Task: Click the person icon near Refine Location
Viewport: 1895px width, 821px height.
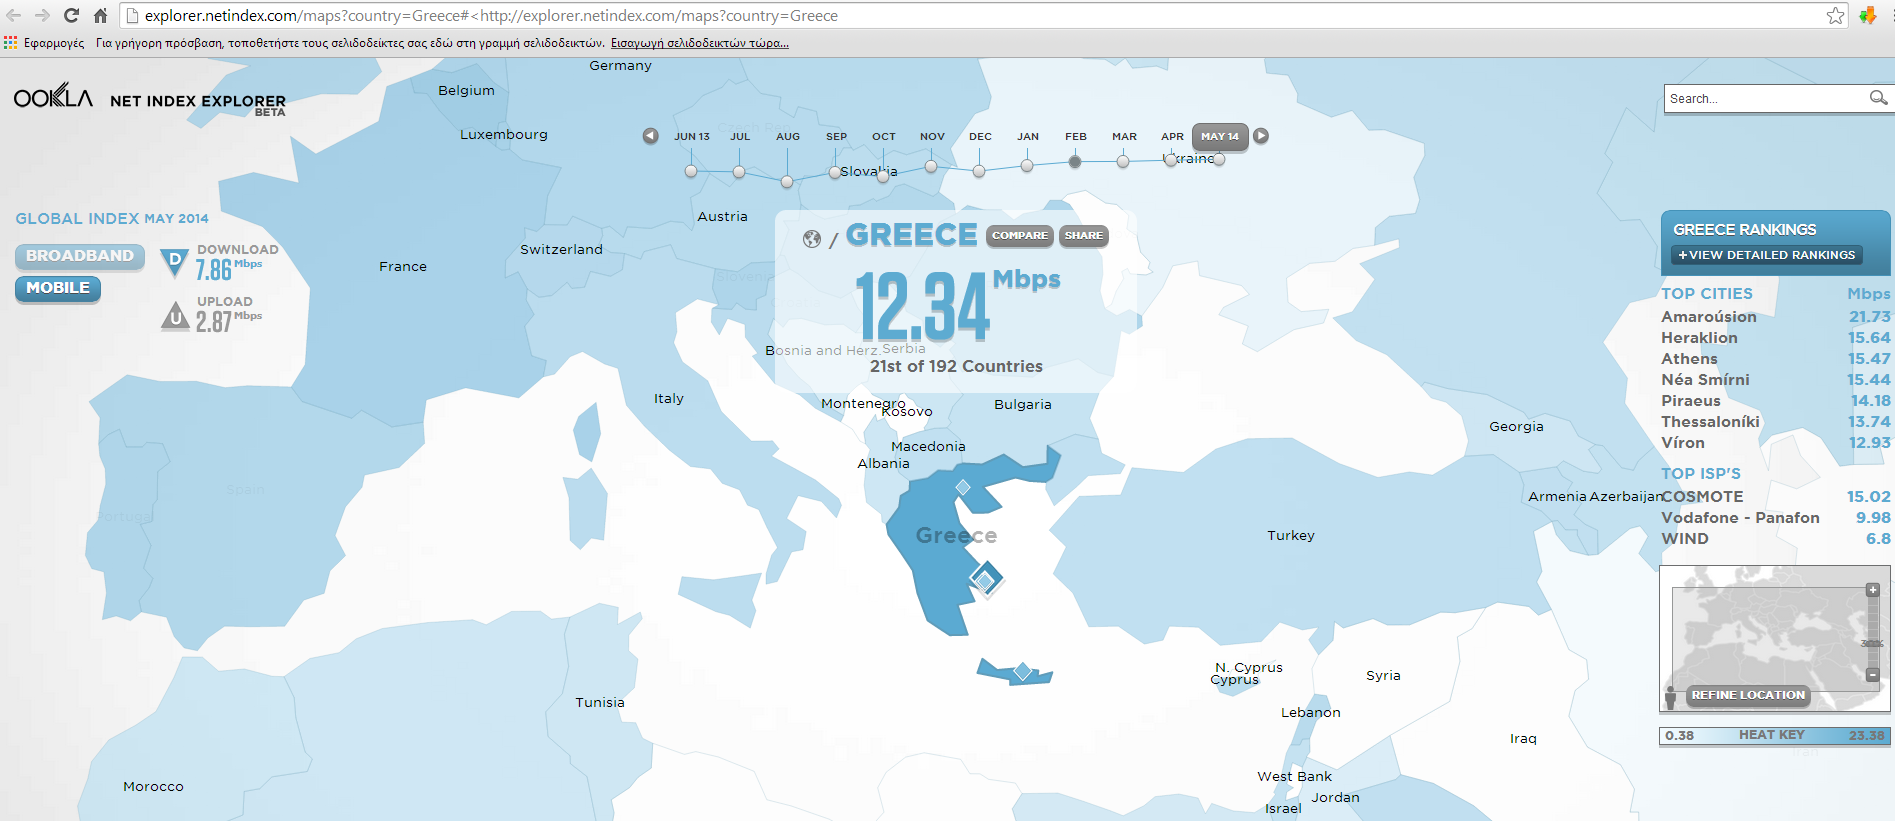Action: click(1670, 696)
